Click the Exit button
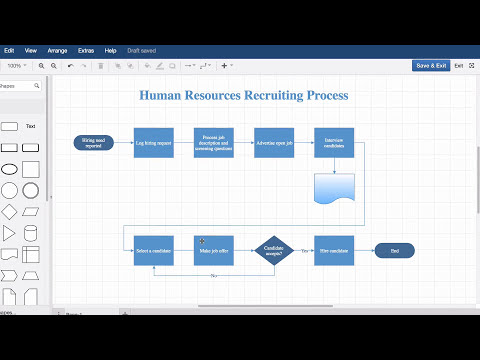Screen dimensions: 480x360 pyautogui.click(x=459, y=66)
